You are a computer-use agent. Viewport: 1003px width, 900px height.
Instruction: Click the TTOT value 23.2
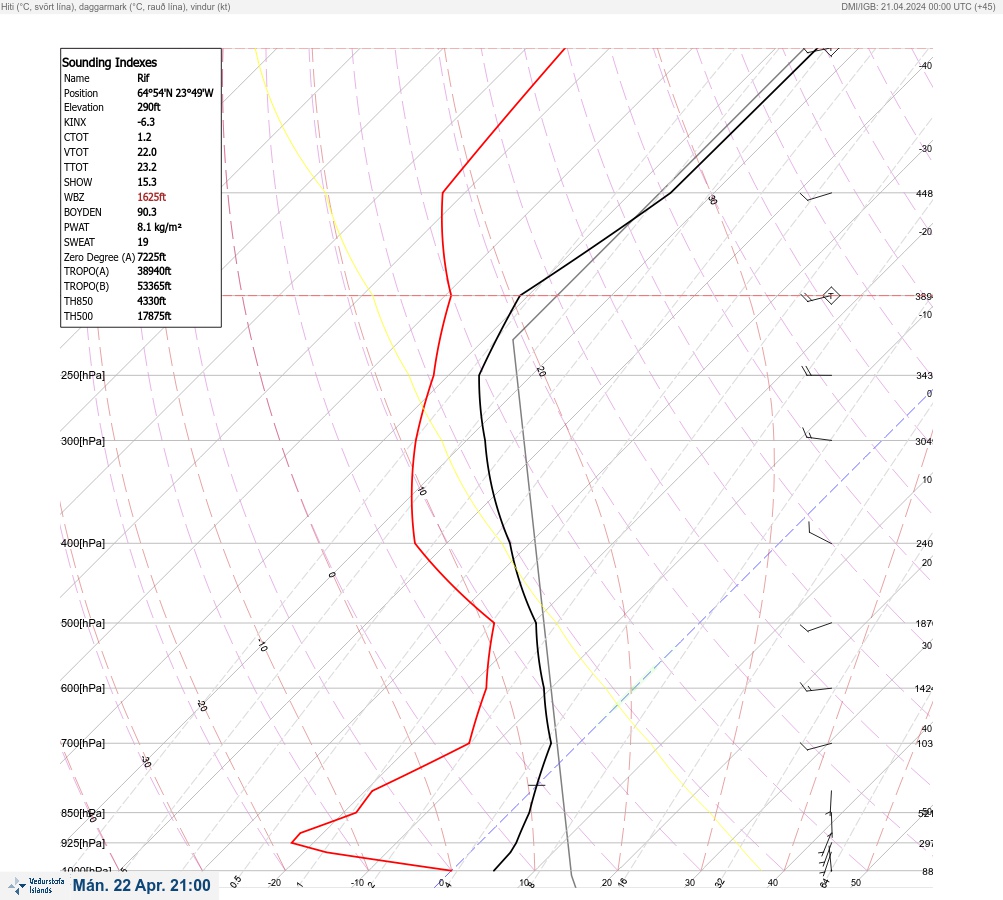pos(146,166)
